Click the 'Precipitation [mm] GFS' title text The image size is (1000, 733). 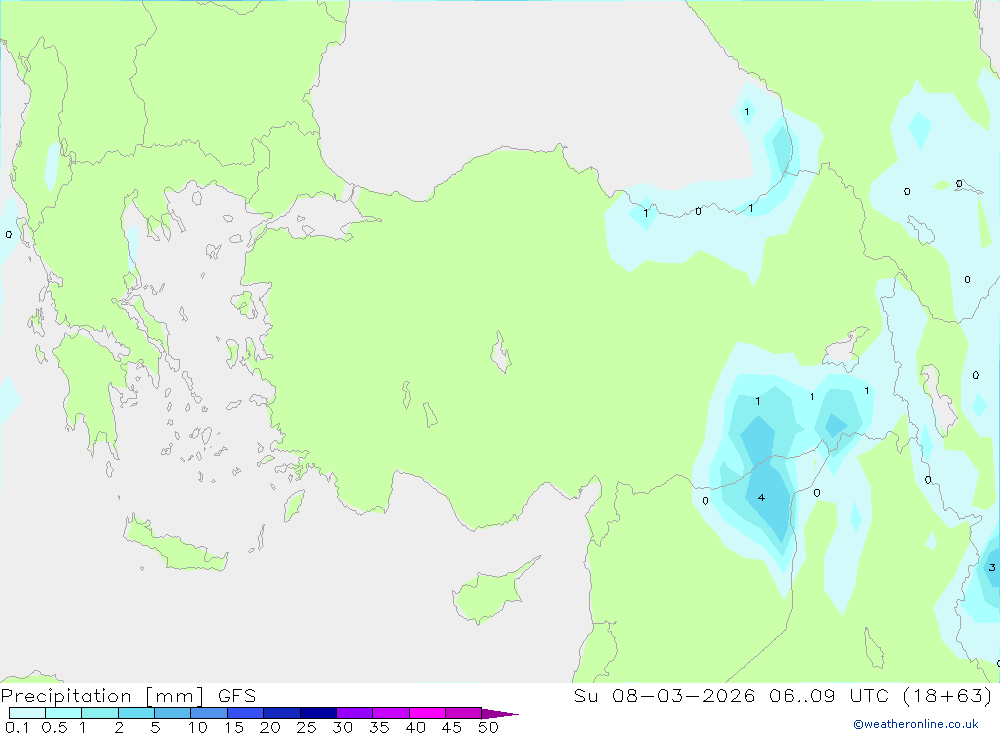(x=128, y=696)
